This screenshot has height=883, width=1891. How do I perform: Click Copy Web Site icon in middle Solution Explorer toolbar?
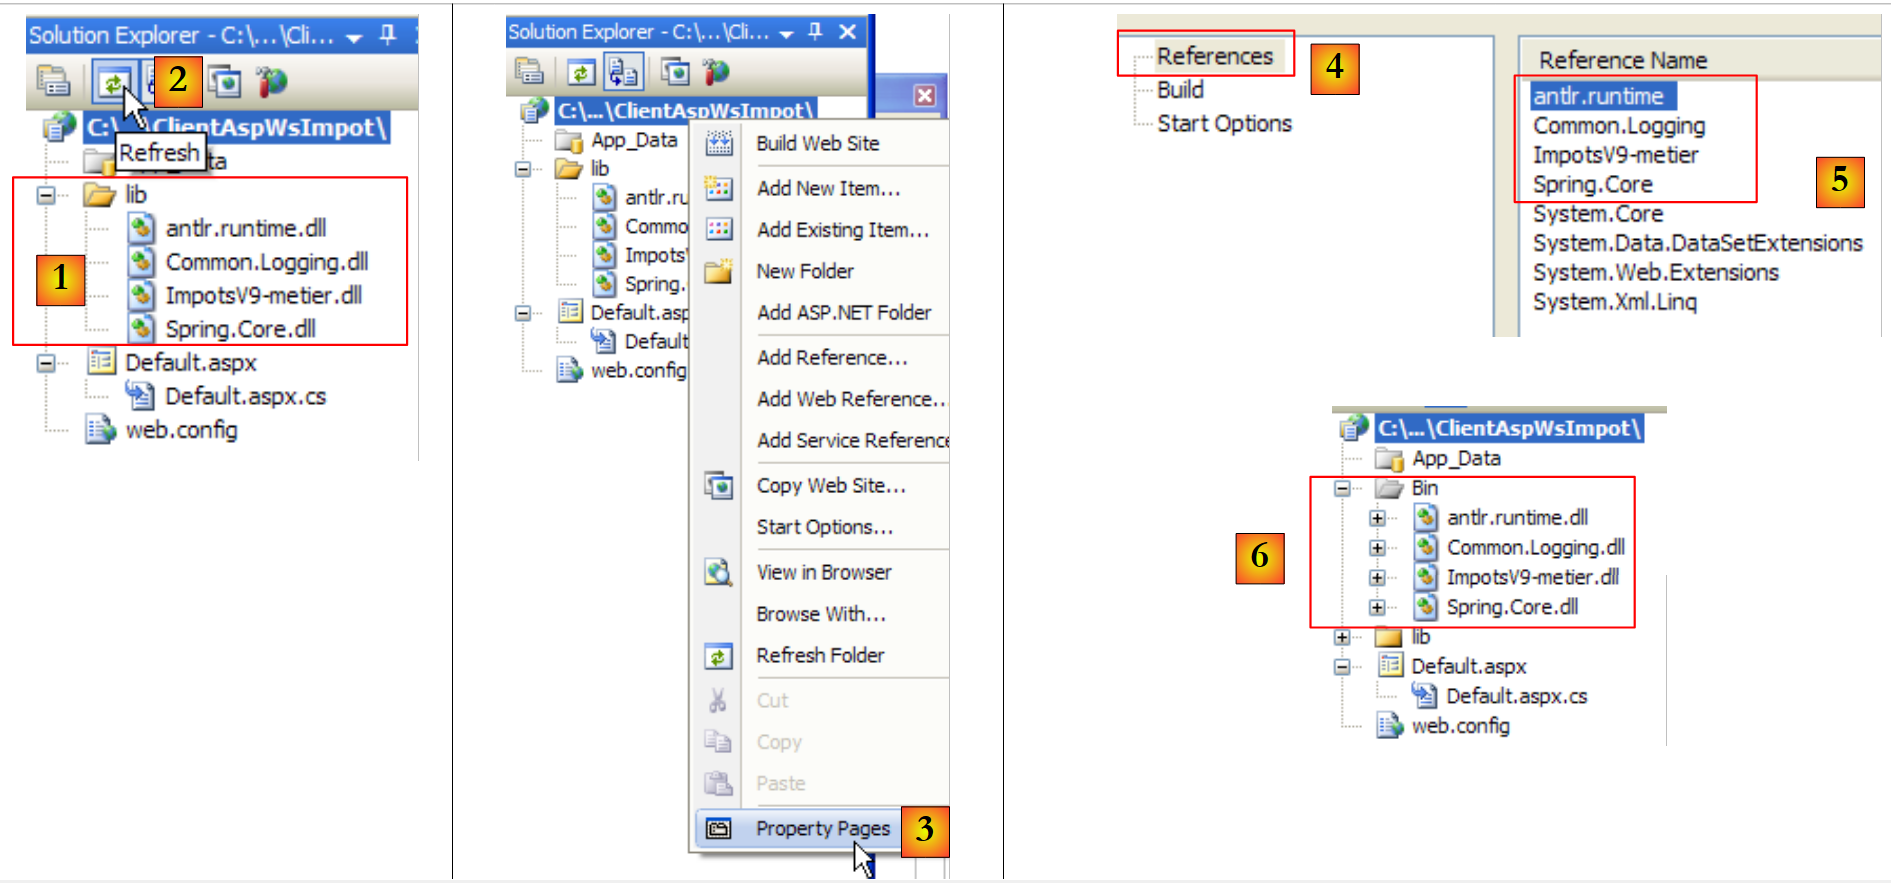click(x=676, y=72)
